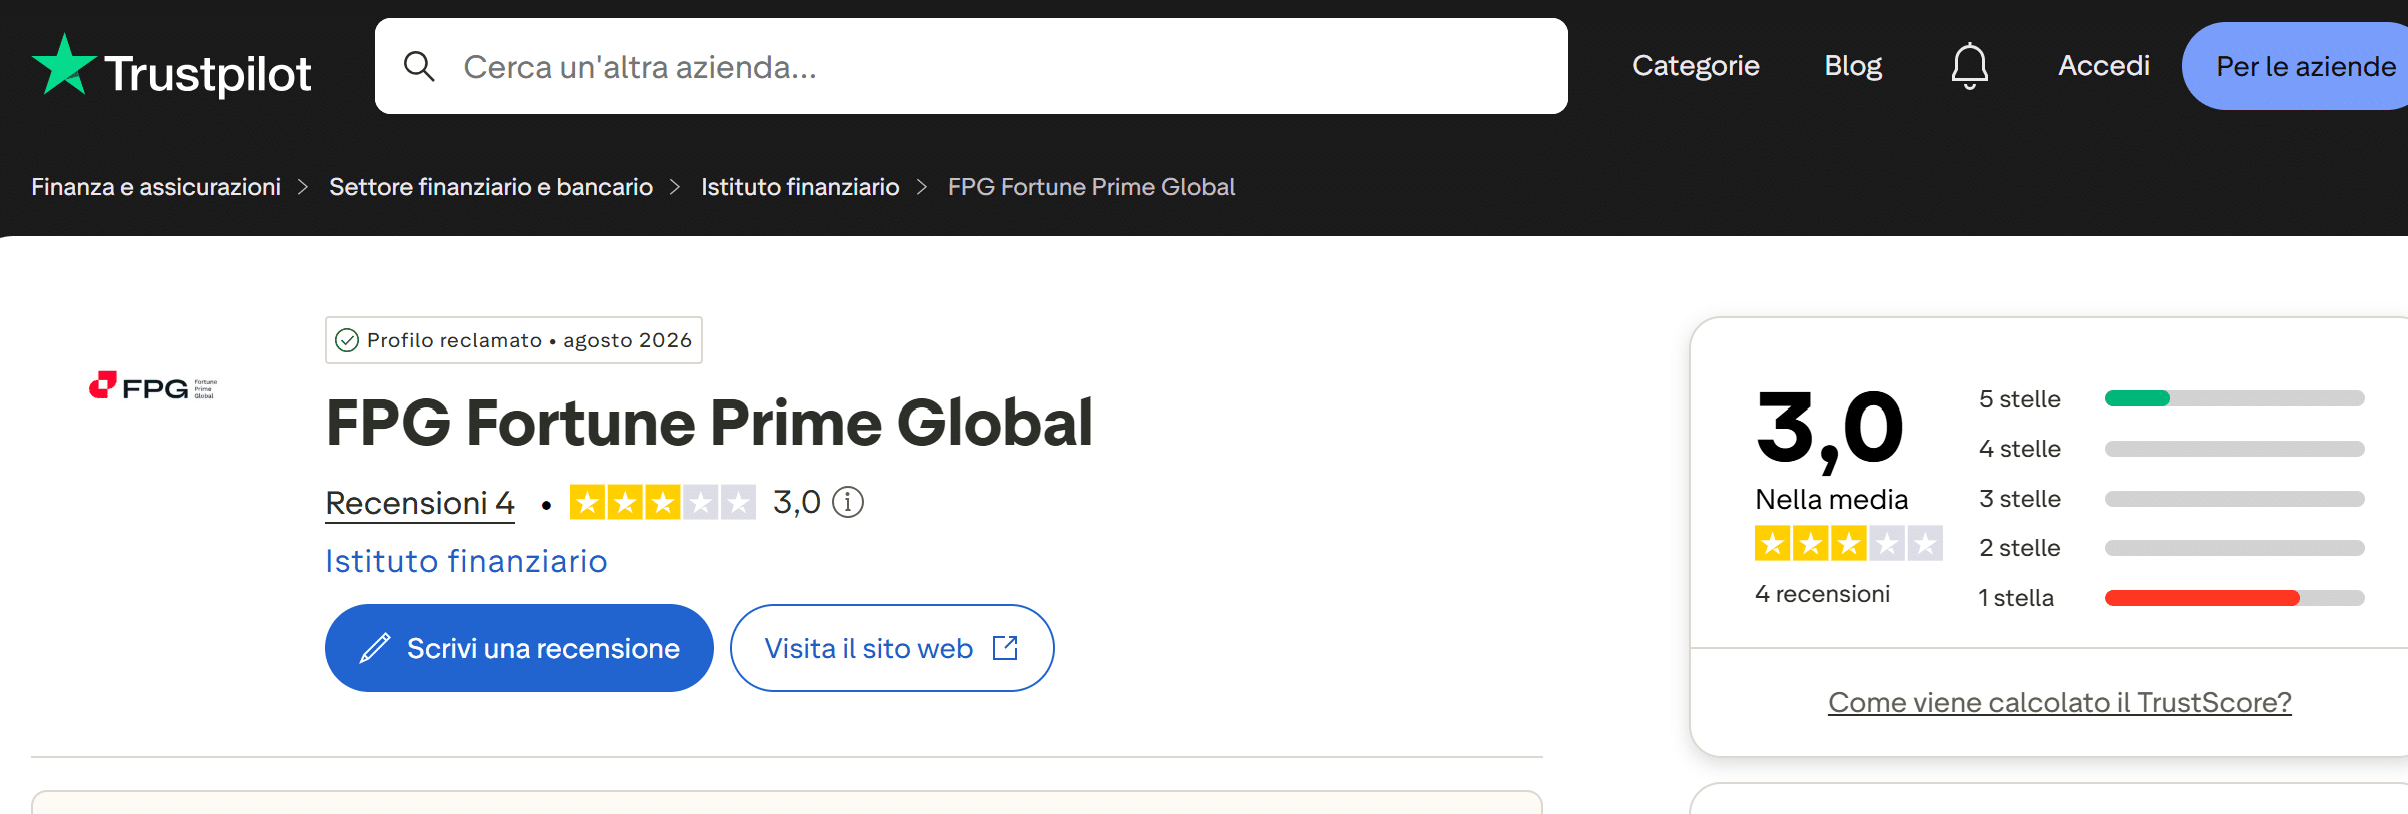
Task: Click the green 5 stelle bar
Action: click(2137, 398)
